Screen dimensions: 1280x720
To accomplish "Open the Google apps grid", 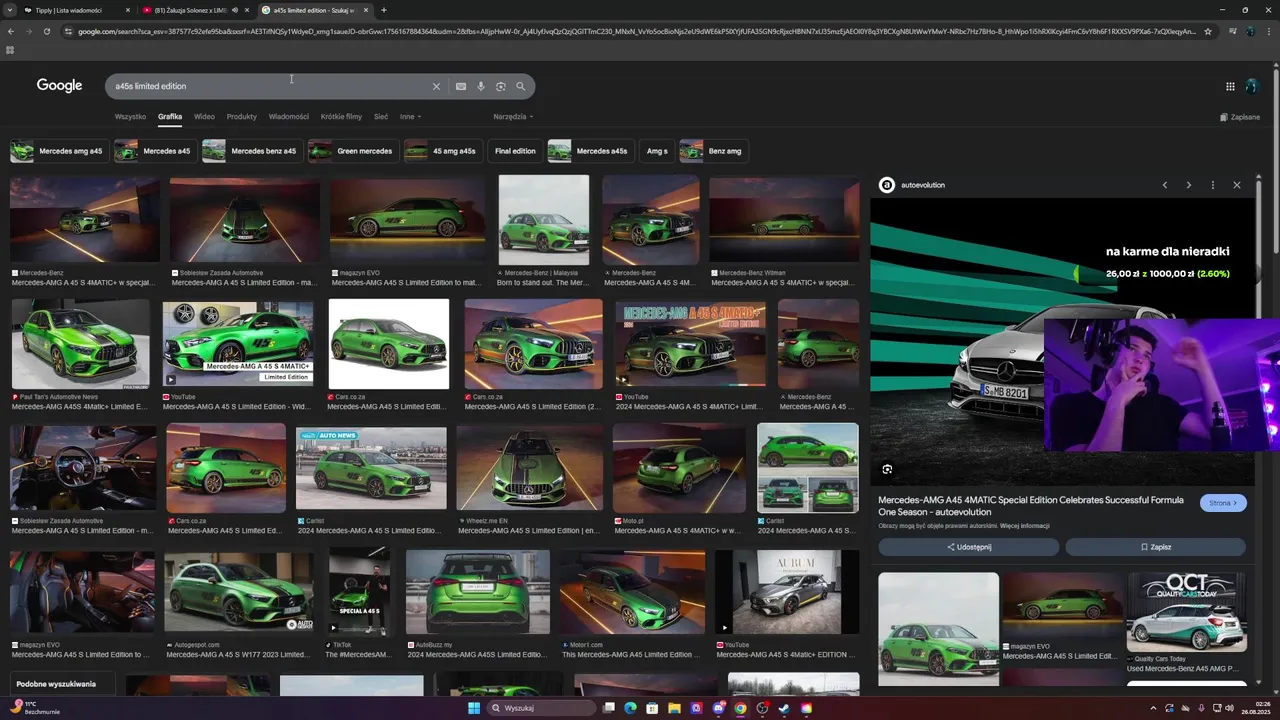I will point(1230,86).
